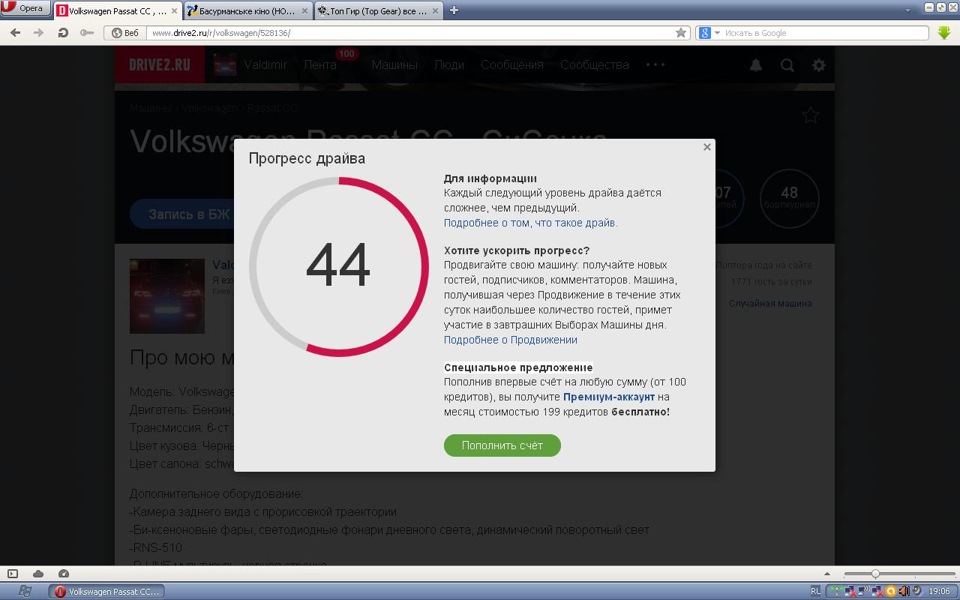This screenshot has height=600, width=960.
Task: Go back to the previous page
Action: [15, 32]
